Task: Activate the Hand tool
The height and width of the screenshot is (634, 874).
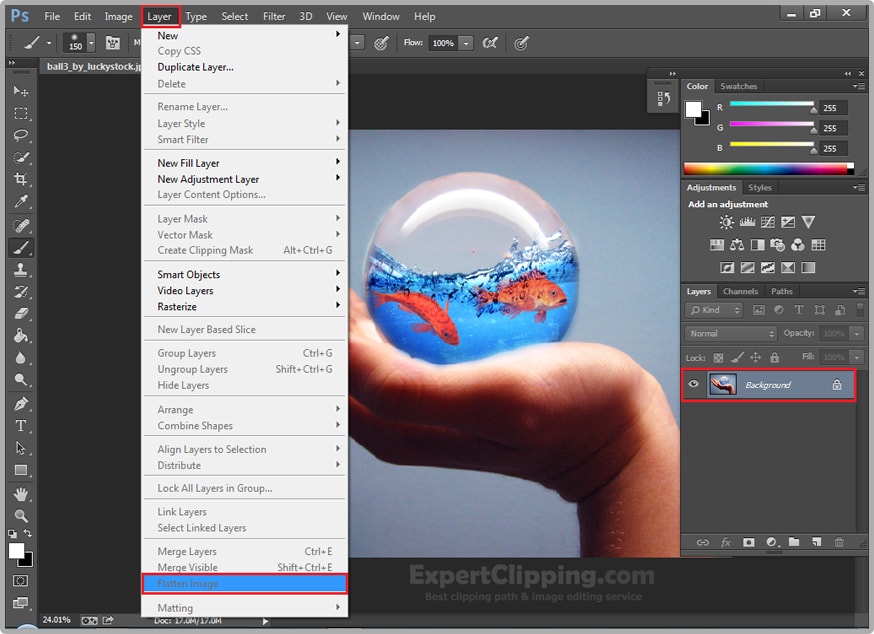Action: 20,494
